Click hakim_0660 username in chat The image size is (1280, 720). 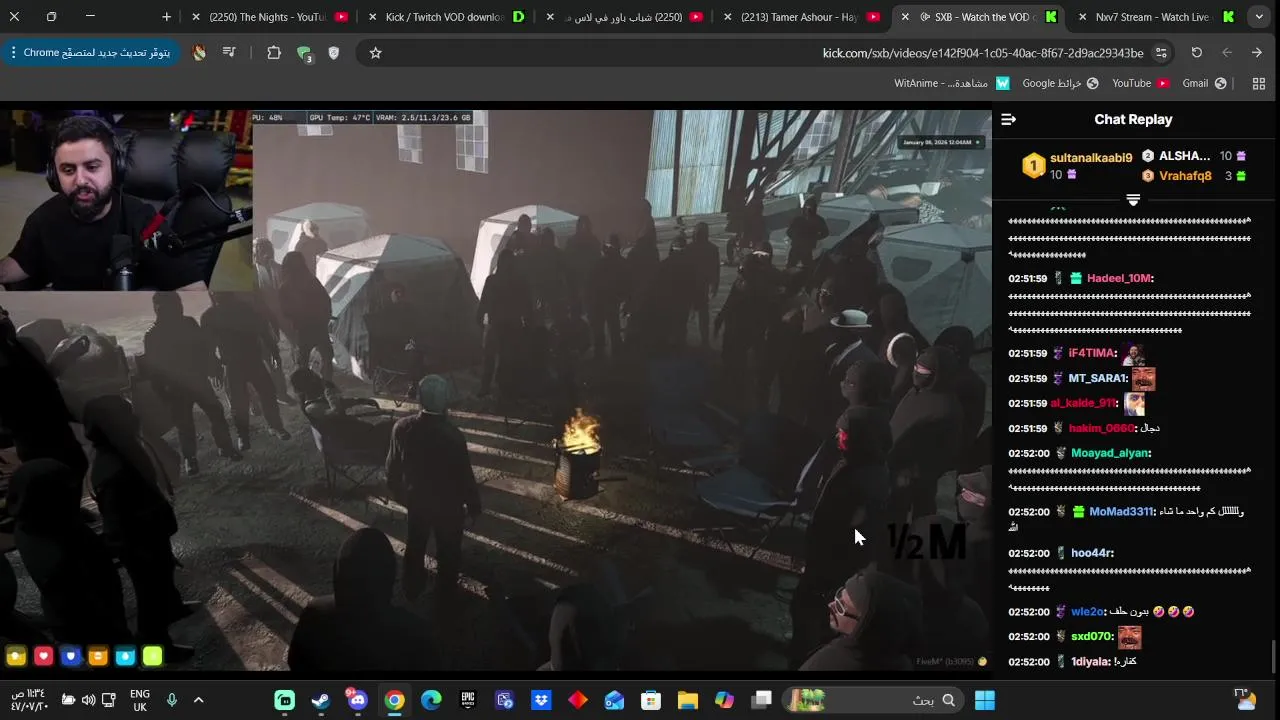tap(1101, 429)
